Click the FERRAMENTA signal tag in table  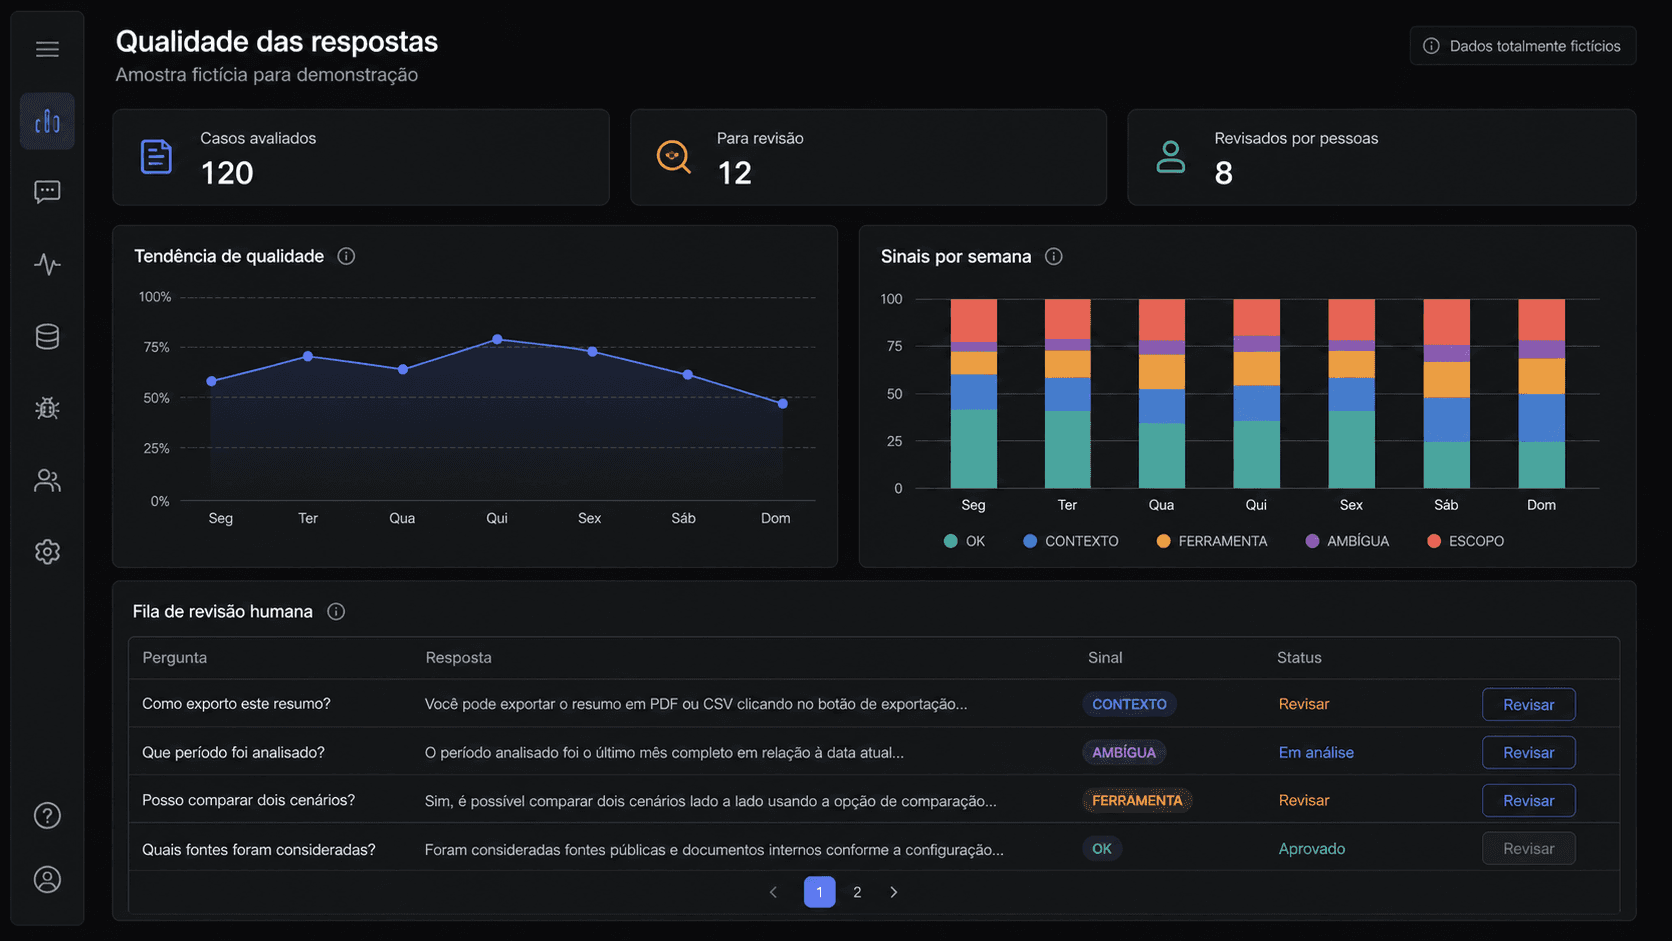(x=1137, y=800)
